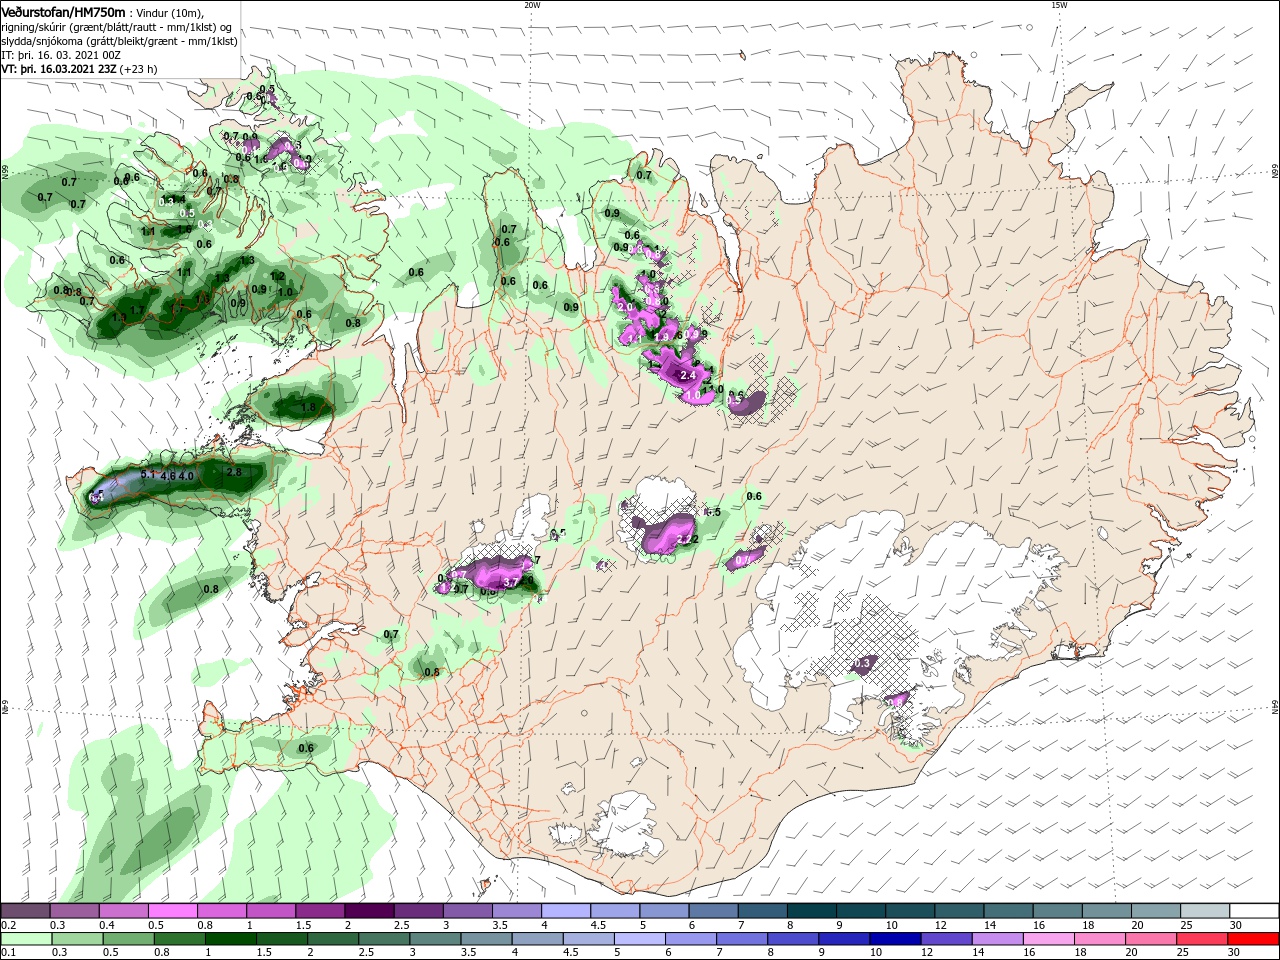Click the navy blue swatch between 10 and 12 on the lower legend
The height and width of the screenshot is (960, 1280).
point(895,939)
